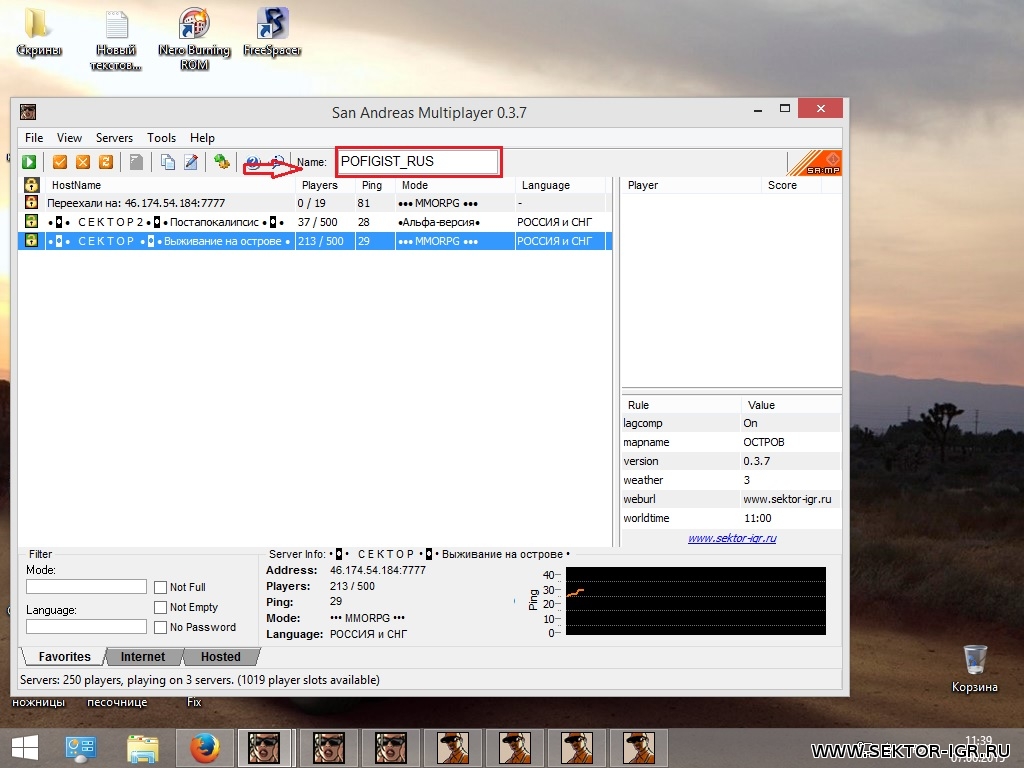The image size is (1024, 768).
Task: Click the SA-MP window title bar icon
Action: [27, 112]
